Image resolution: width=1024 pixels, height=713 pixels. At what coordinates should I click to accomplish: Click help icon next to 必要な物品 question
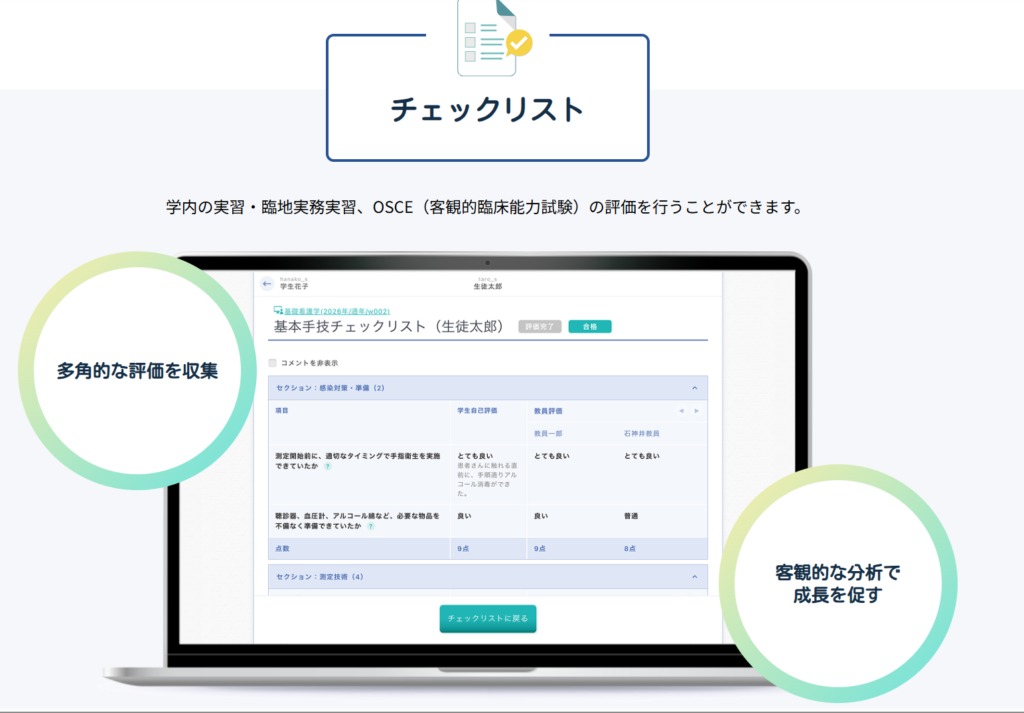(x=369, y=526)
